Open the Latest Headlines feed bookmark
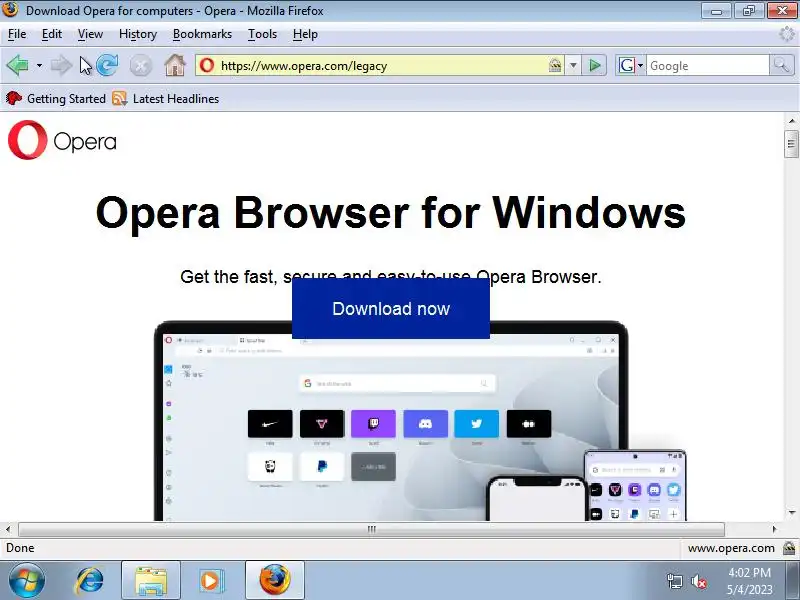Screen dimensions: 800x600 tap(165, 98)
